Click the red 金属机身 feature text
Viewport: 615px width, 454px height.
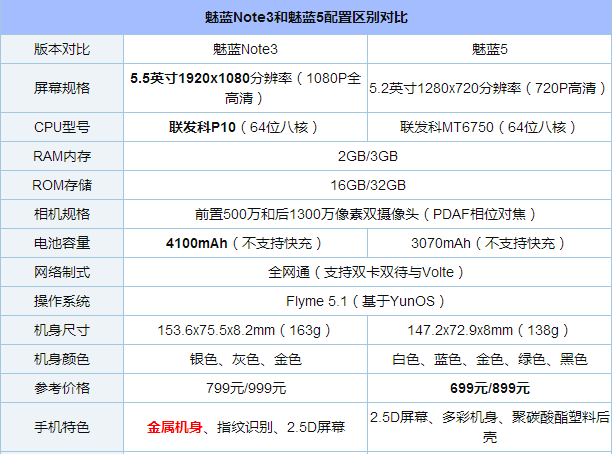click(x=175, y=427)
